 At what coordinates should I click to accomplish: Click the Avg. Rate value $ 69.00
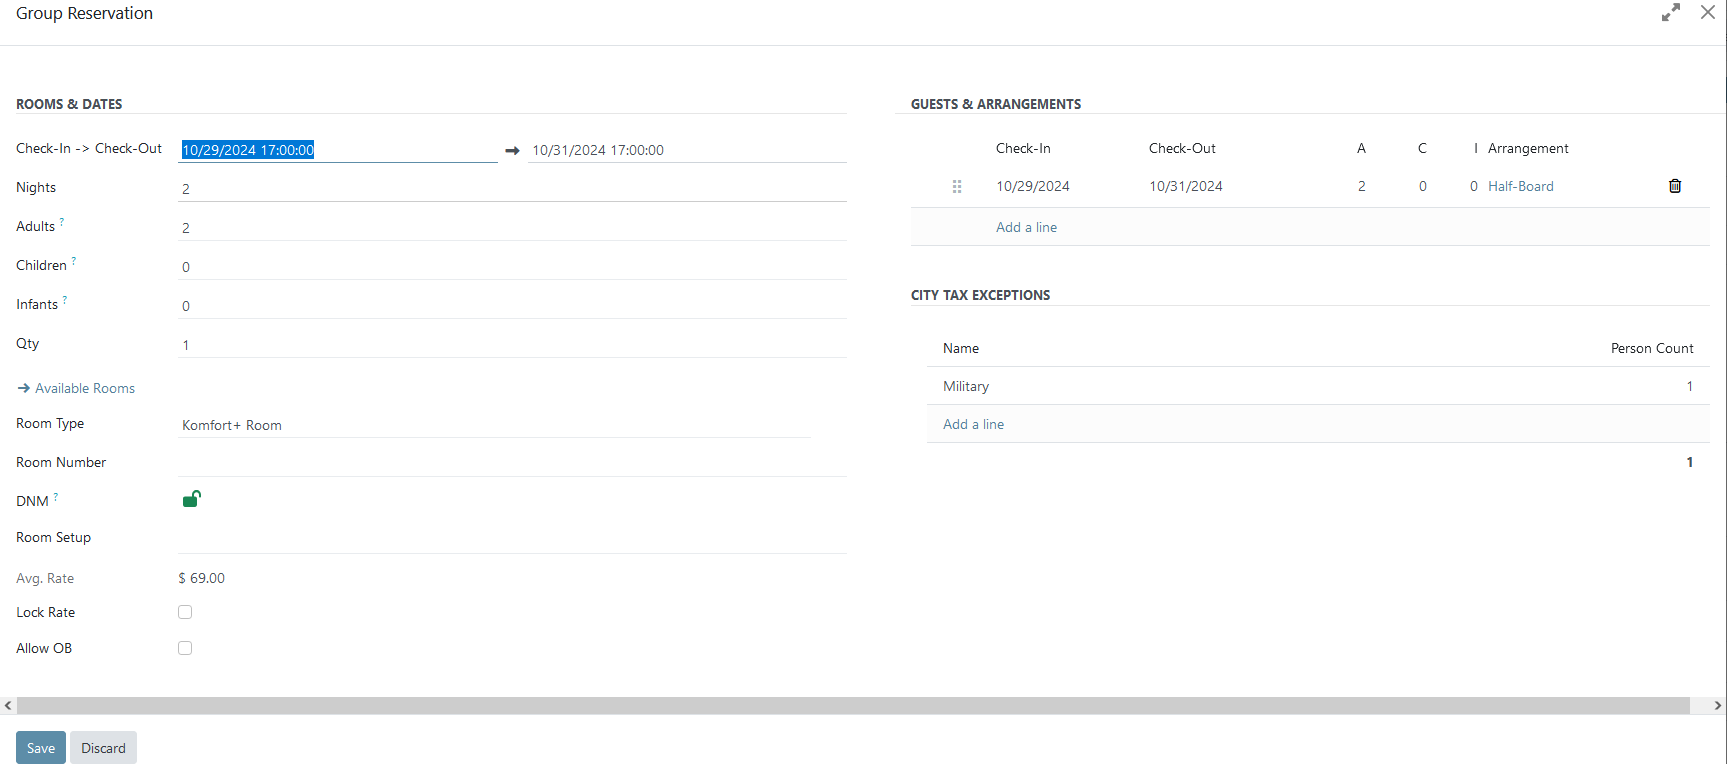(x=202, y=578)
